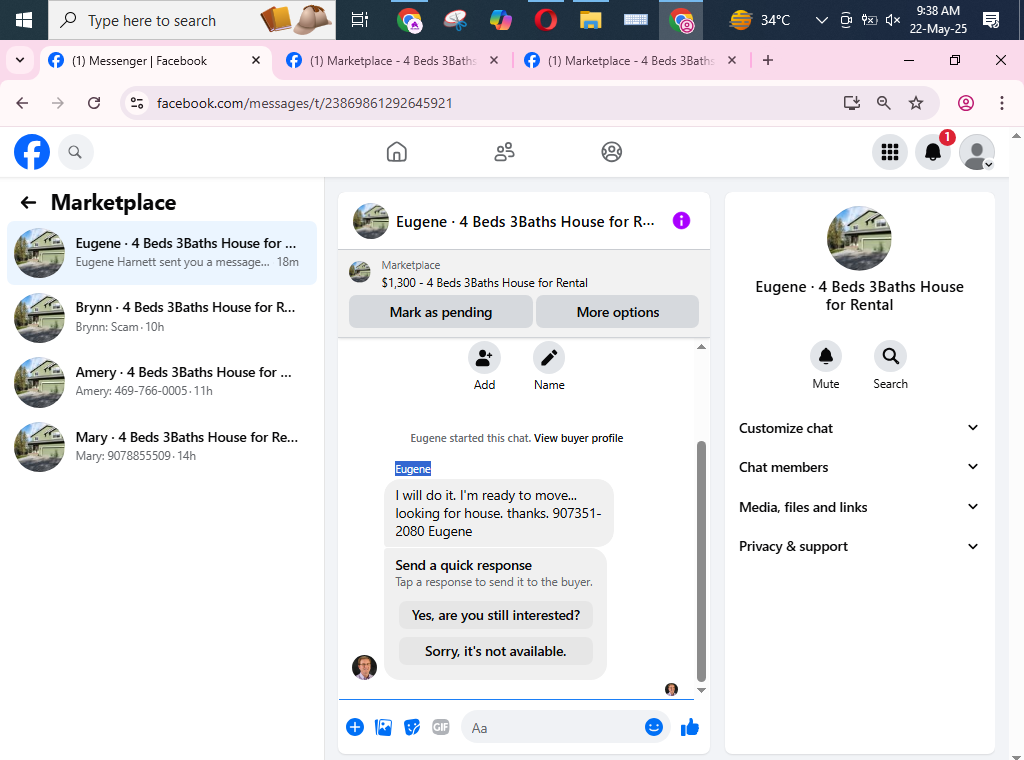
Task: Open the Brynn conversation in list
Action: pyautogui.click(x=162, y=317)
